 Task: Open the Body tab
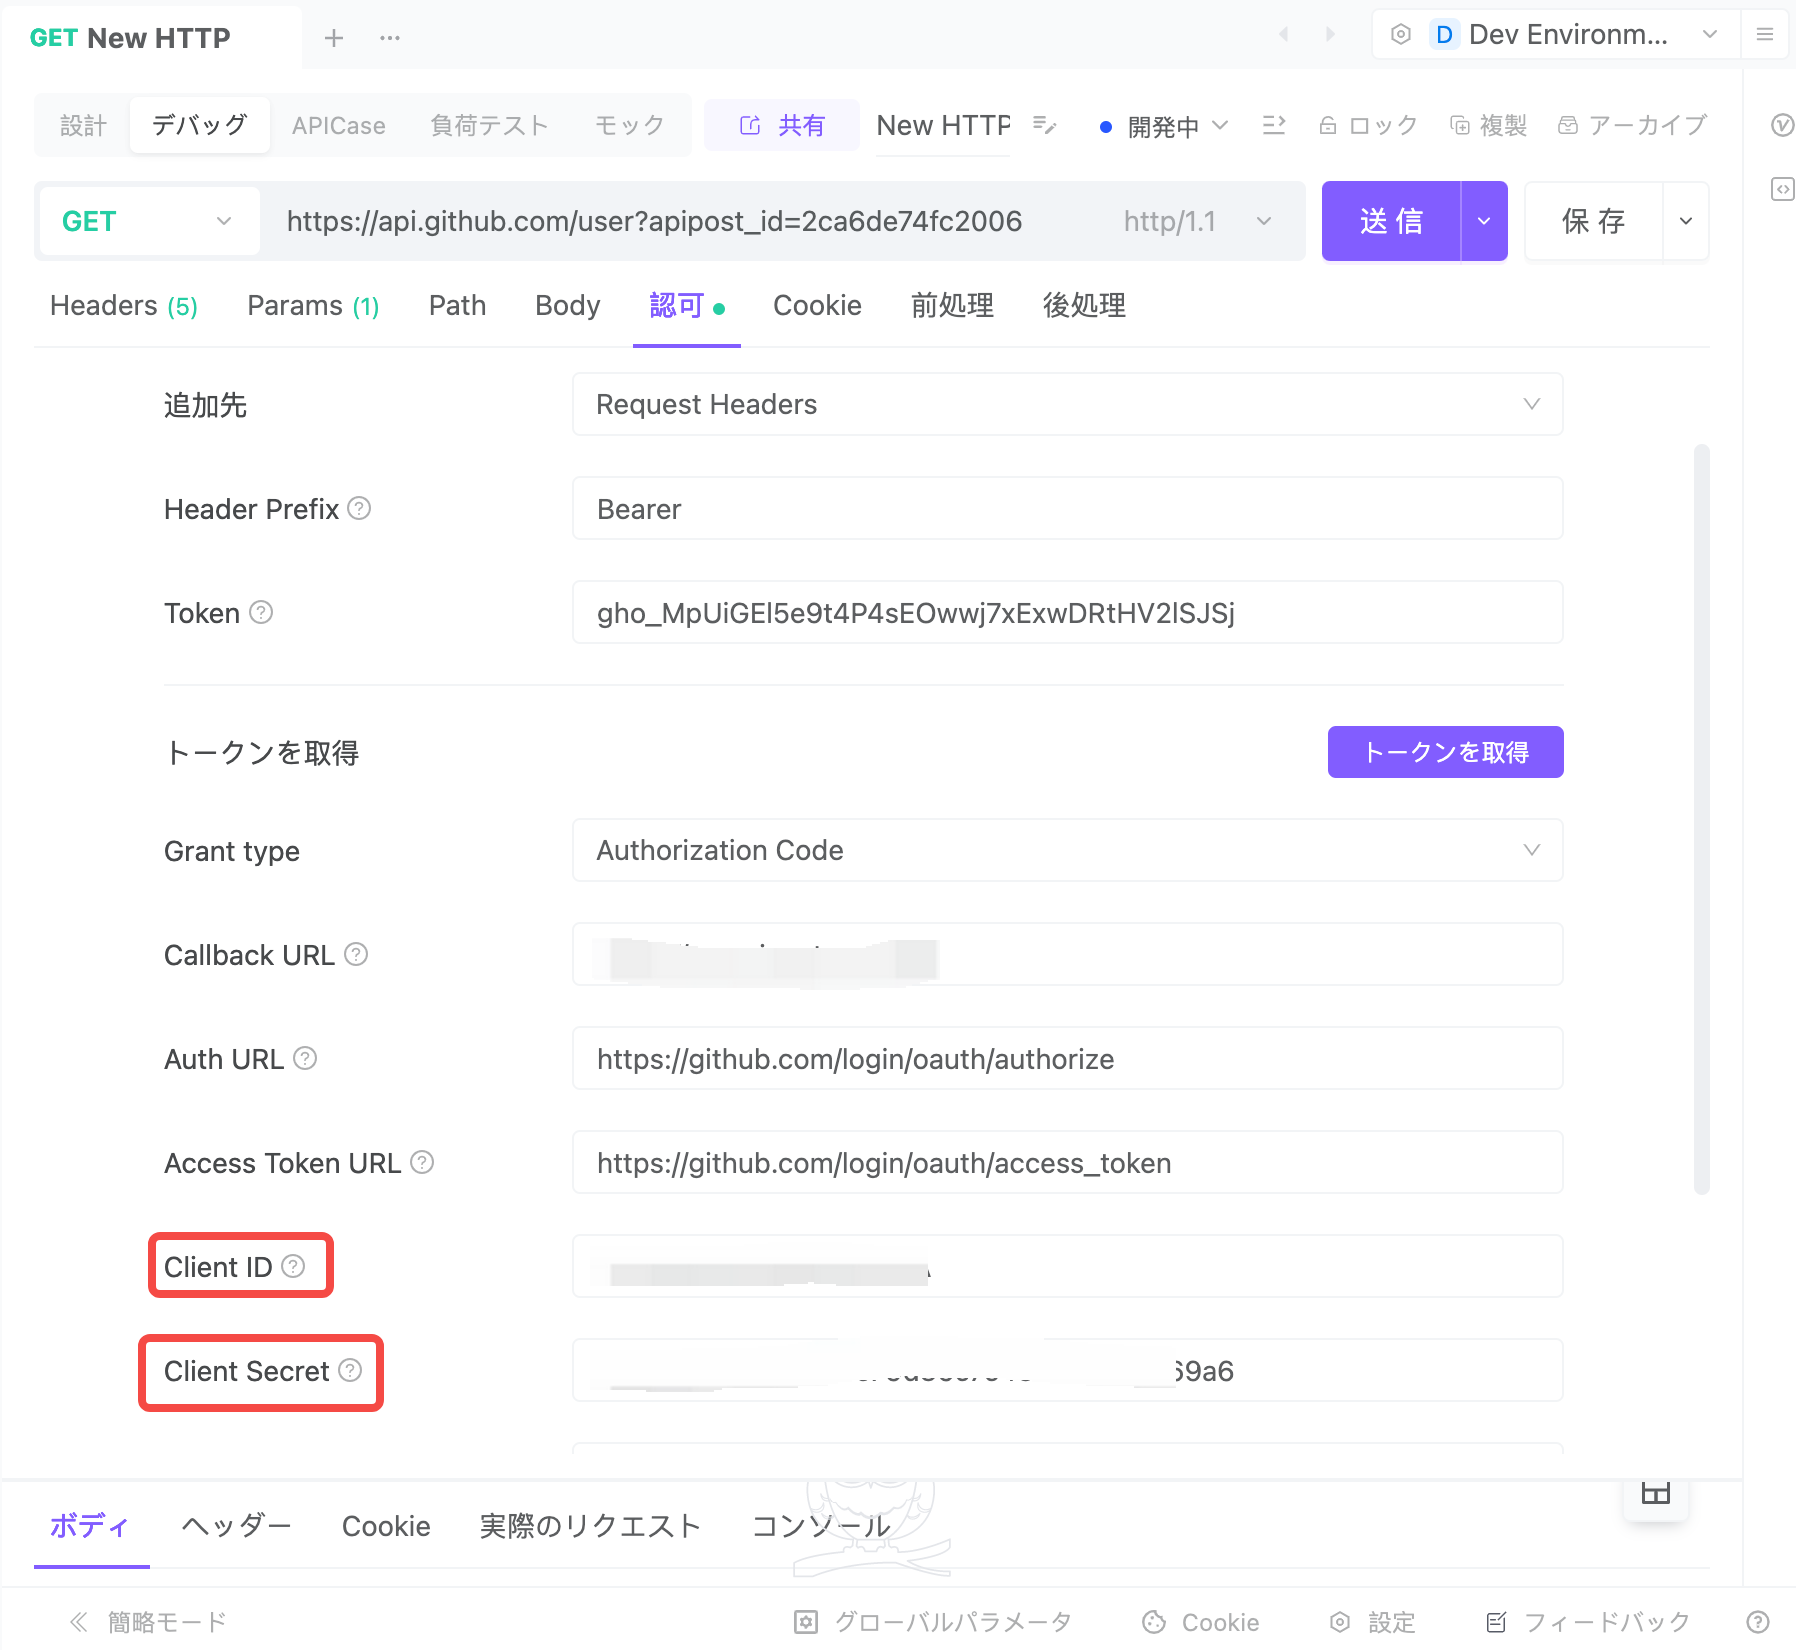click(568, 305)
